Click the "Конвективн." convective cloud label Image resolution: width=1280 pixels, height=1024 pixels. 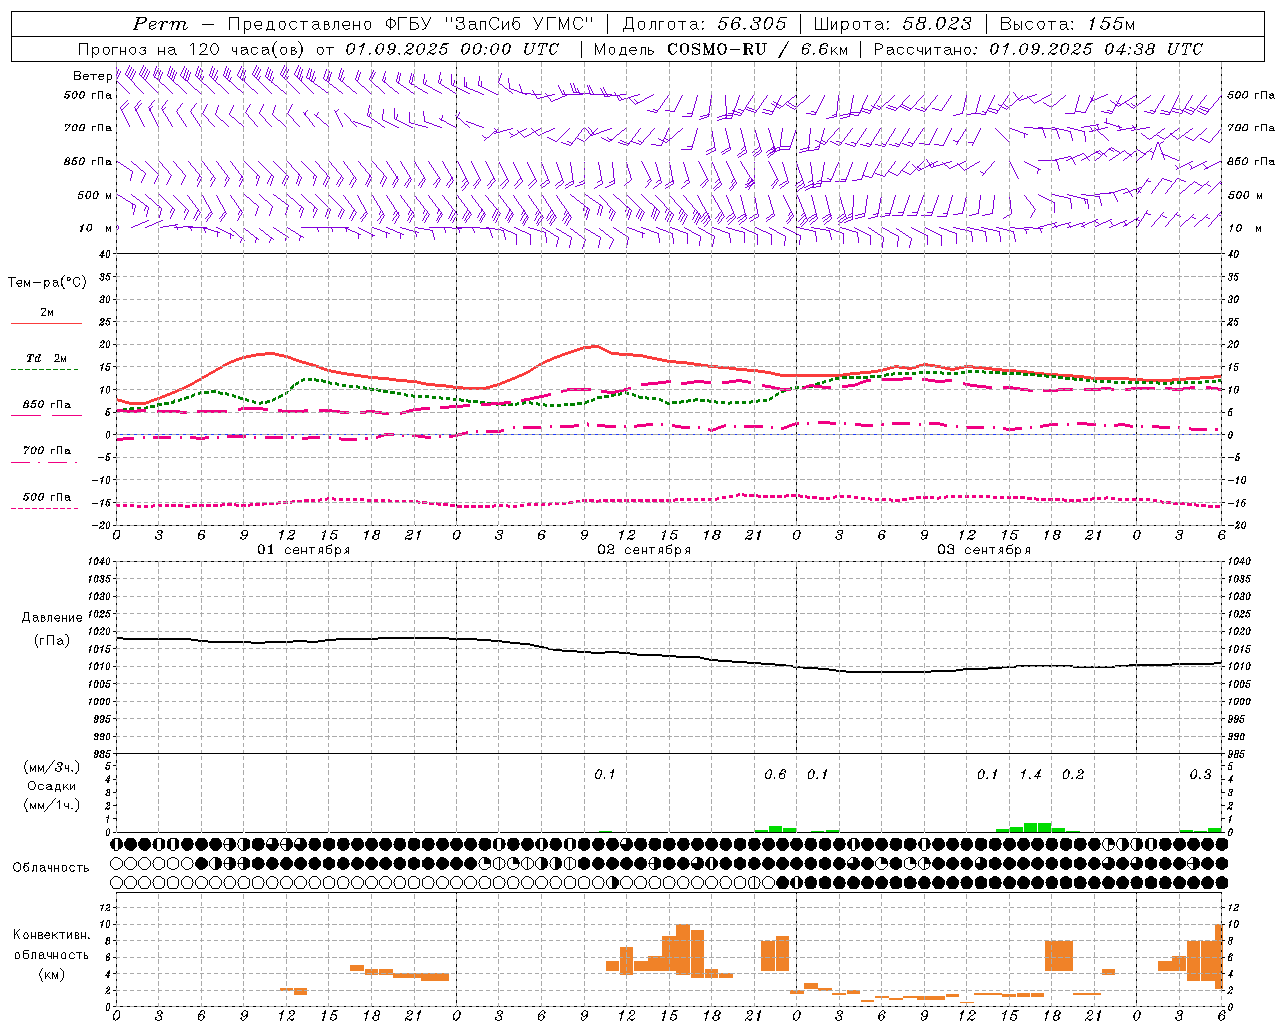coord(52,935)
